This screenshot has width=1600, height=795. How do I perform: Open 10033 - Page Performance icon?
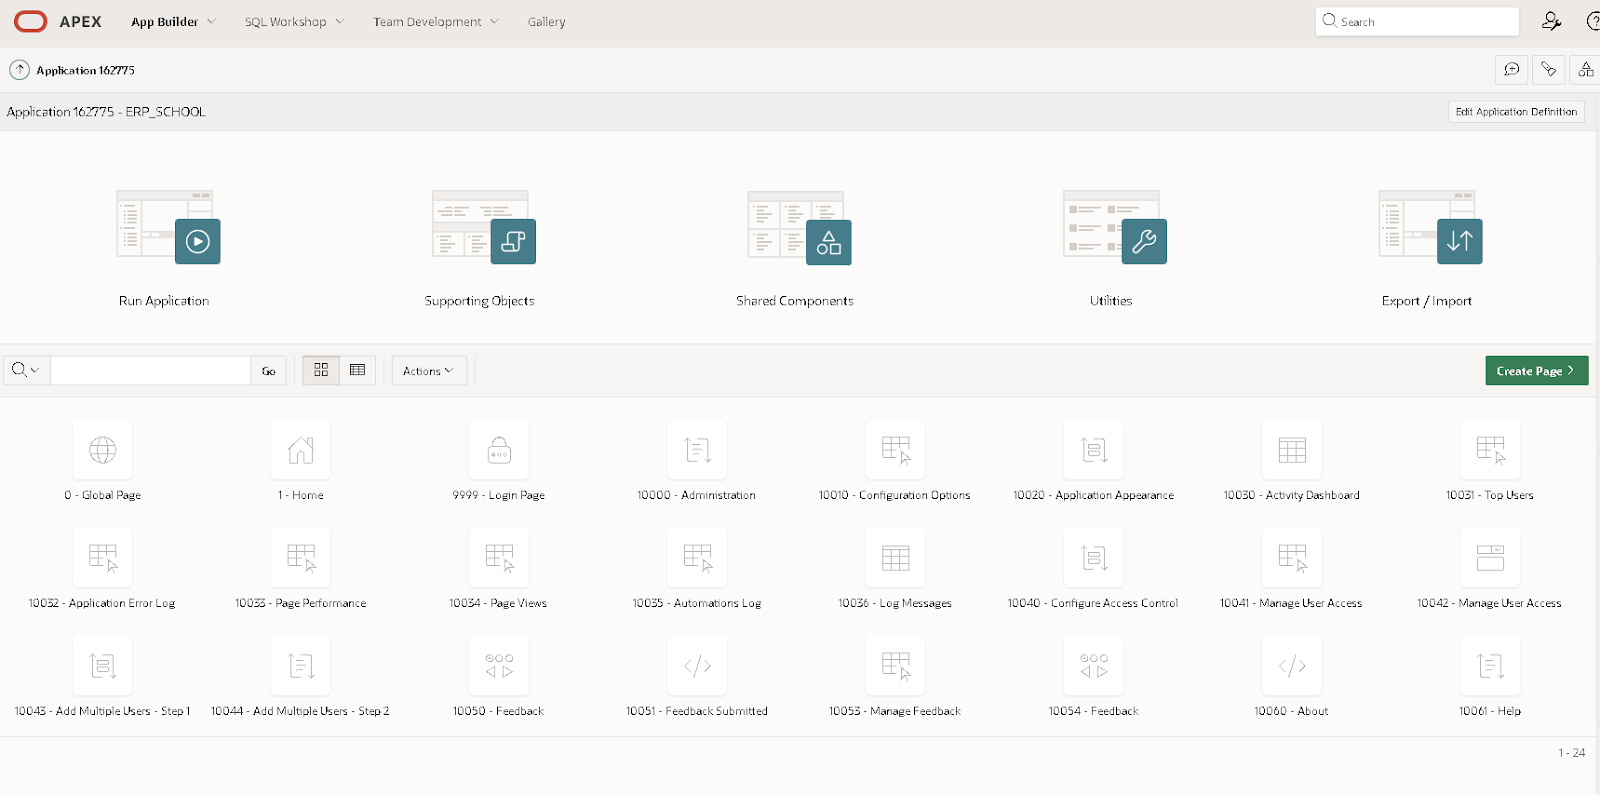(x=301, y=558)
